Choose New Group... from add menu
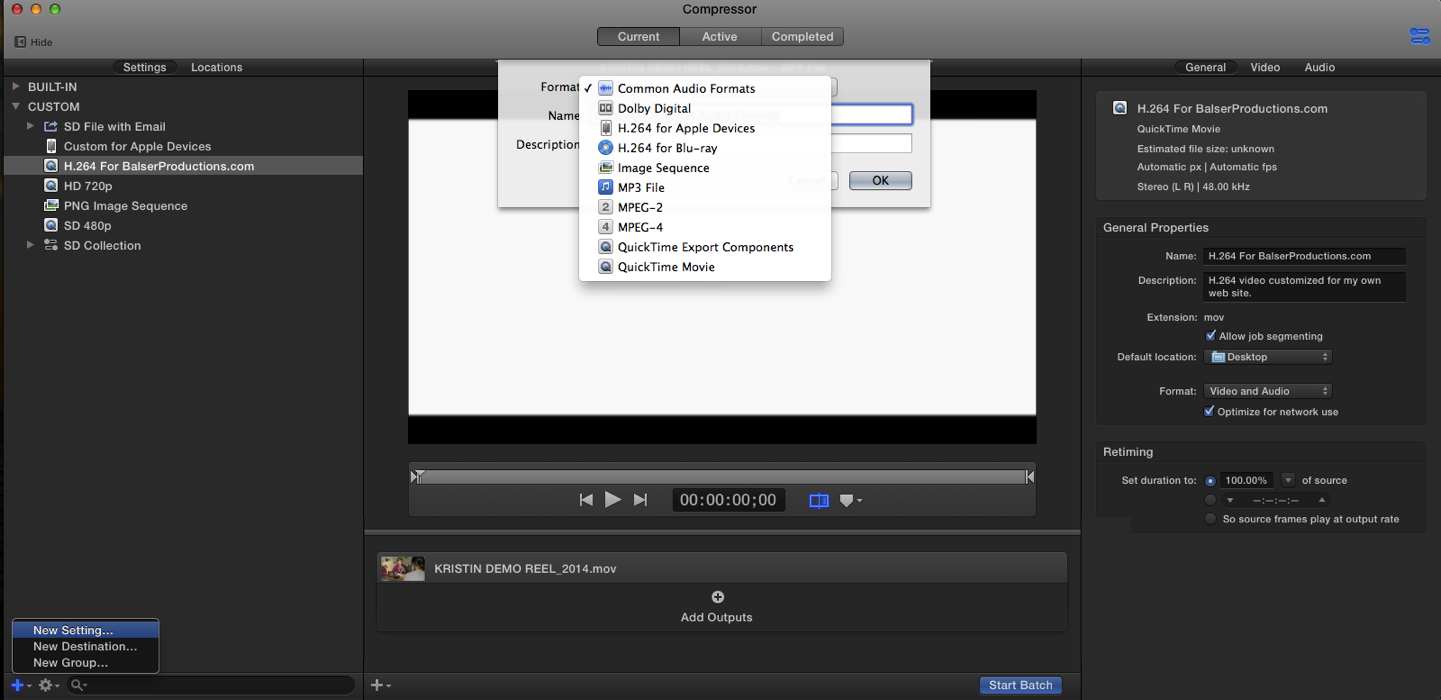The width and height of the screenshot is (1441, 700). click(x=86, y=662)
